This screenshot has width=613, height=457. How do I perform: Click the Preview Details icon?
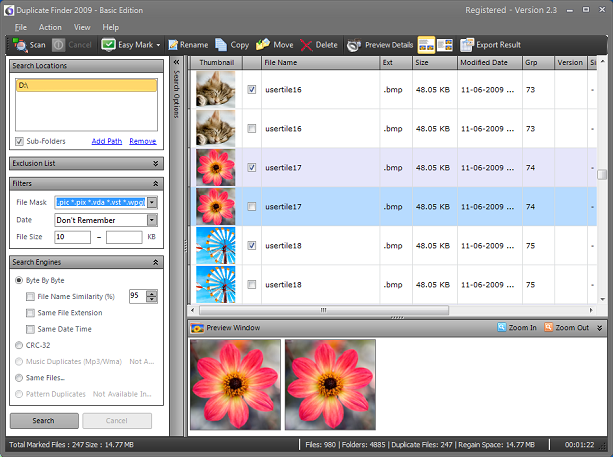coord(354,45)
